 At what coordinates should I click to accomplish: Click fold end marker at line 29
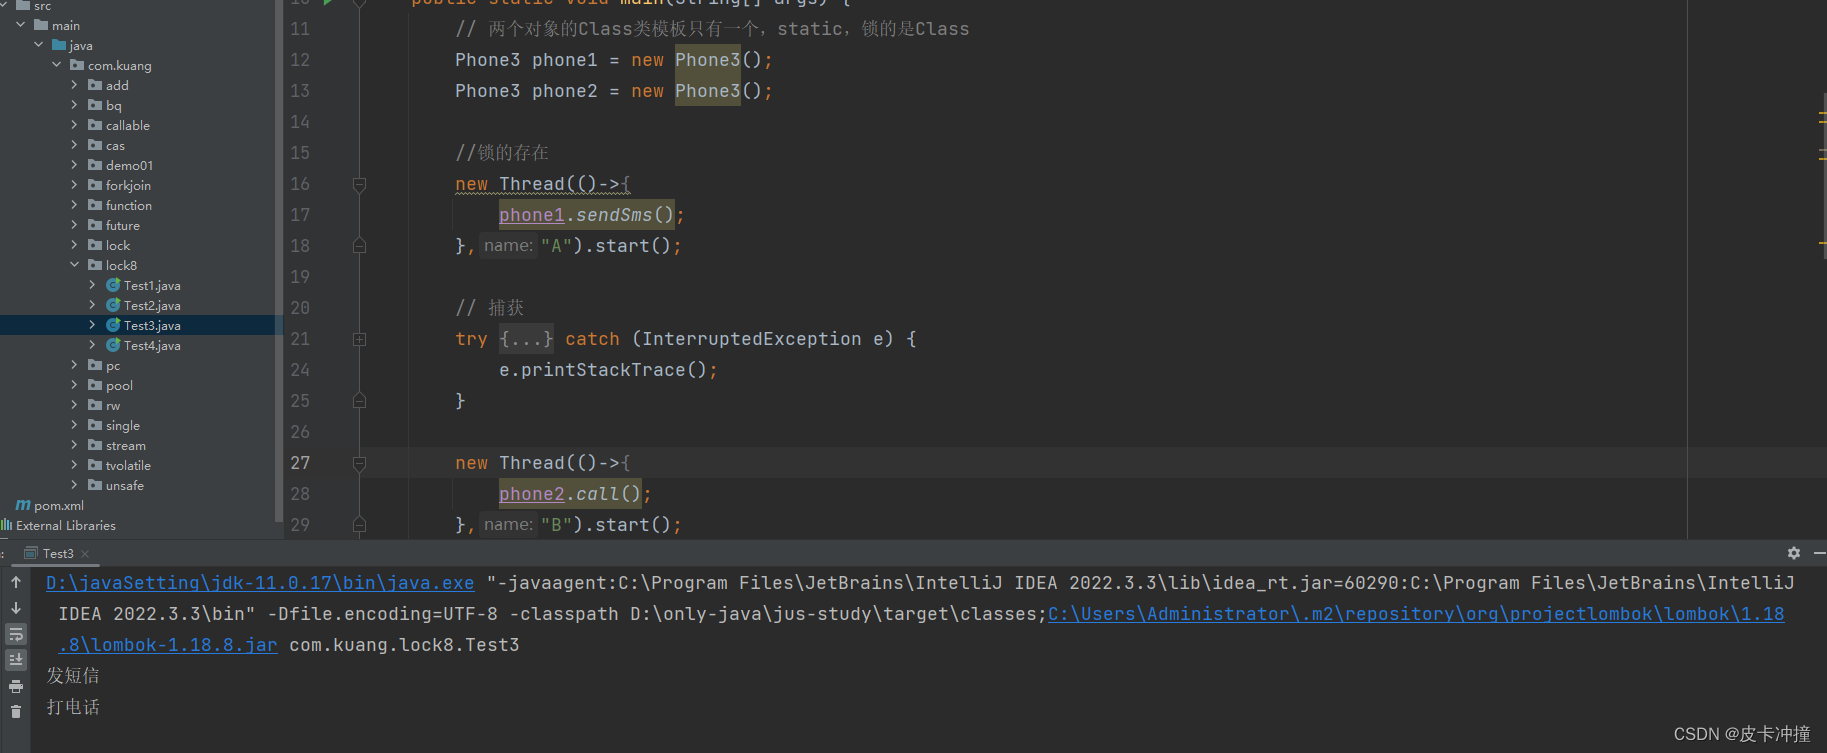[x=359, y=525]
